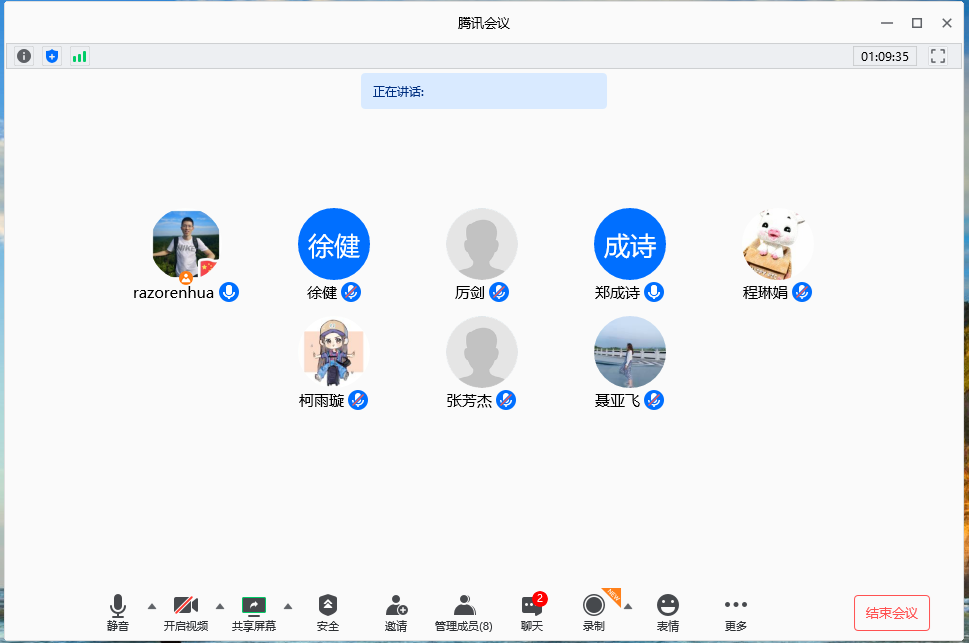The height and width of the screenshot is (643, 969).
Task: Open the 表情 emoji reactions
Action: tap(668, 611)
